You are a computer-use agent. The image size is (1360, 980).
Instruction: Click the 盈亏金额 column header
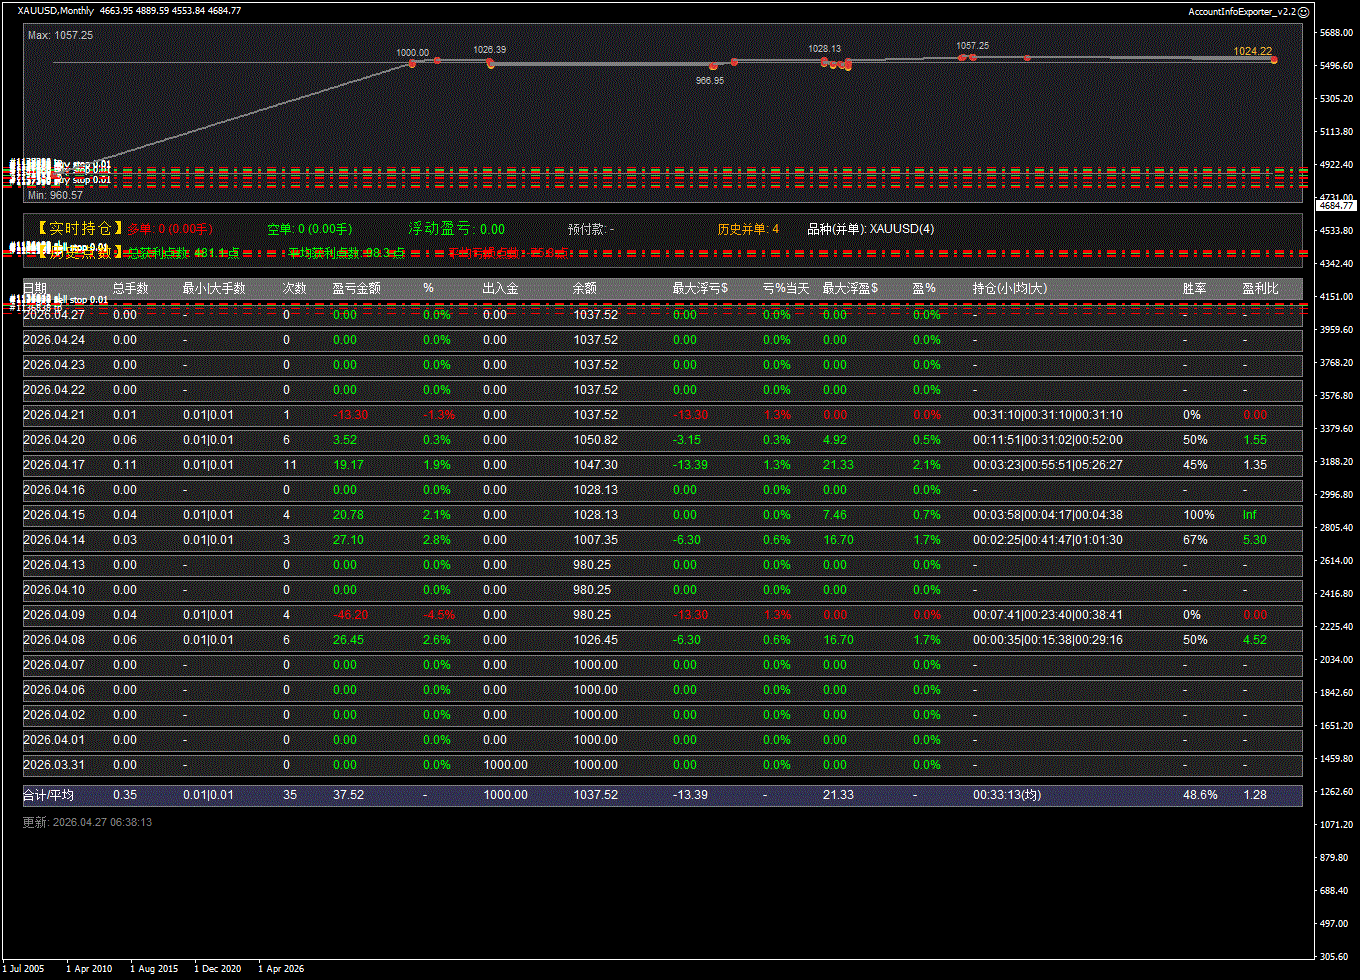(356, 288)
